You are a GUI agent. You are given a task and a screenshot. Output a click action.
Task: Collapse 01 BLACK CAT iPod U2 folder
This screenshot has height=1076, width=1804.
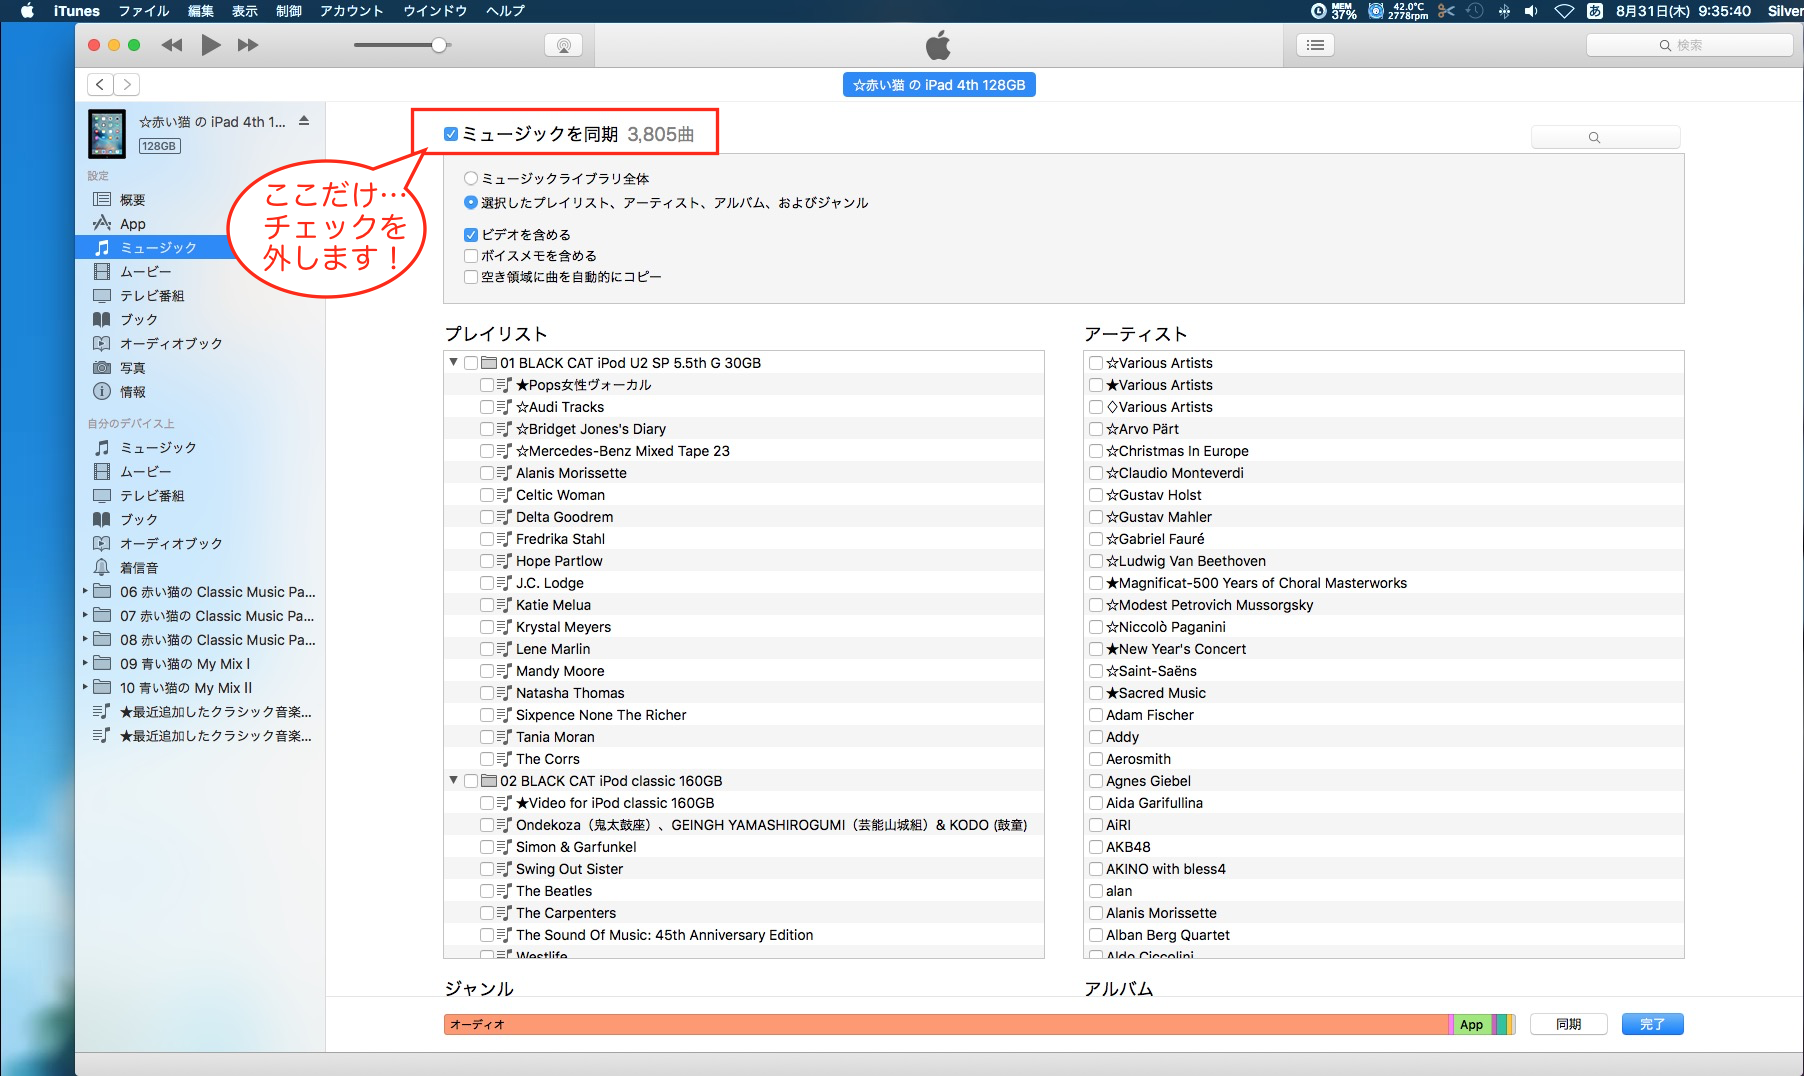454,362
